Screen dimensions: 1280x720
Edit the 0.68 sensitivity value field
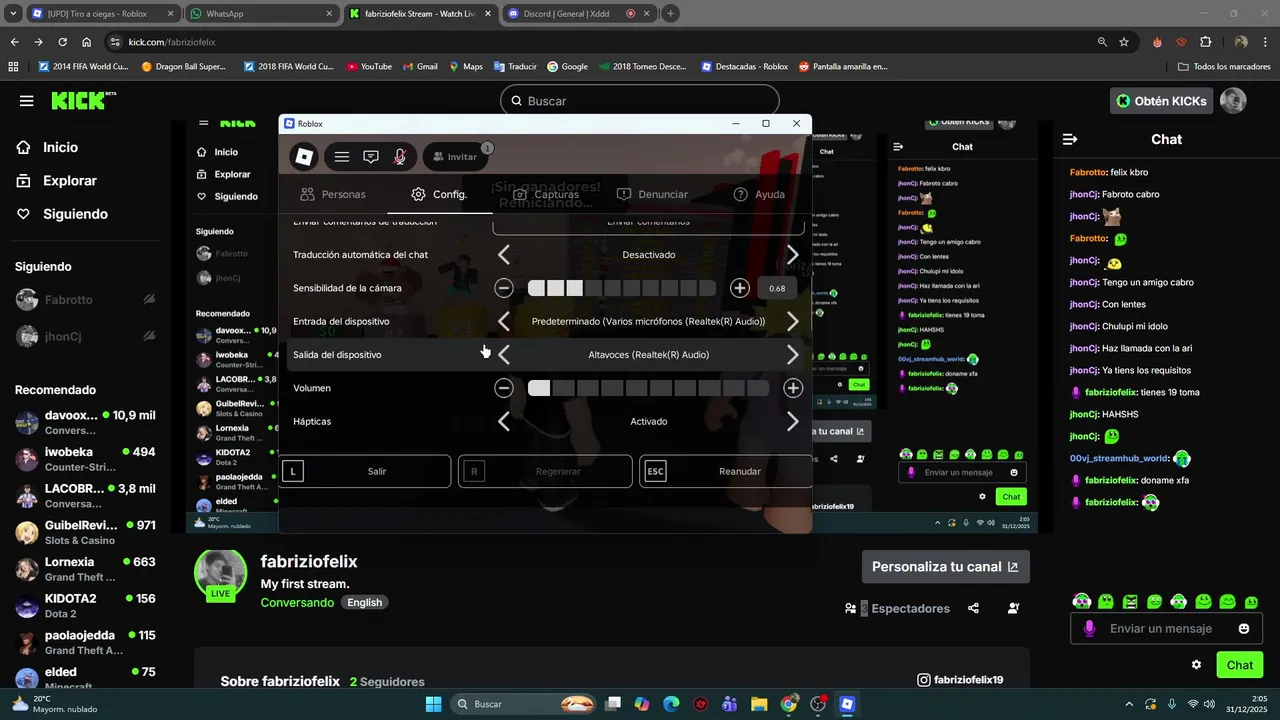click(777, 288)
